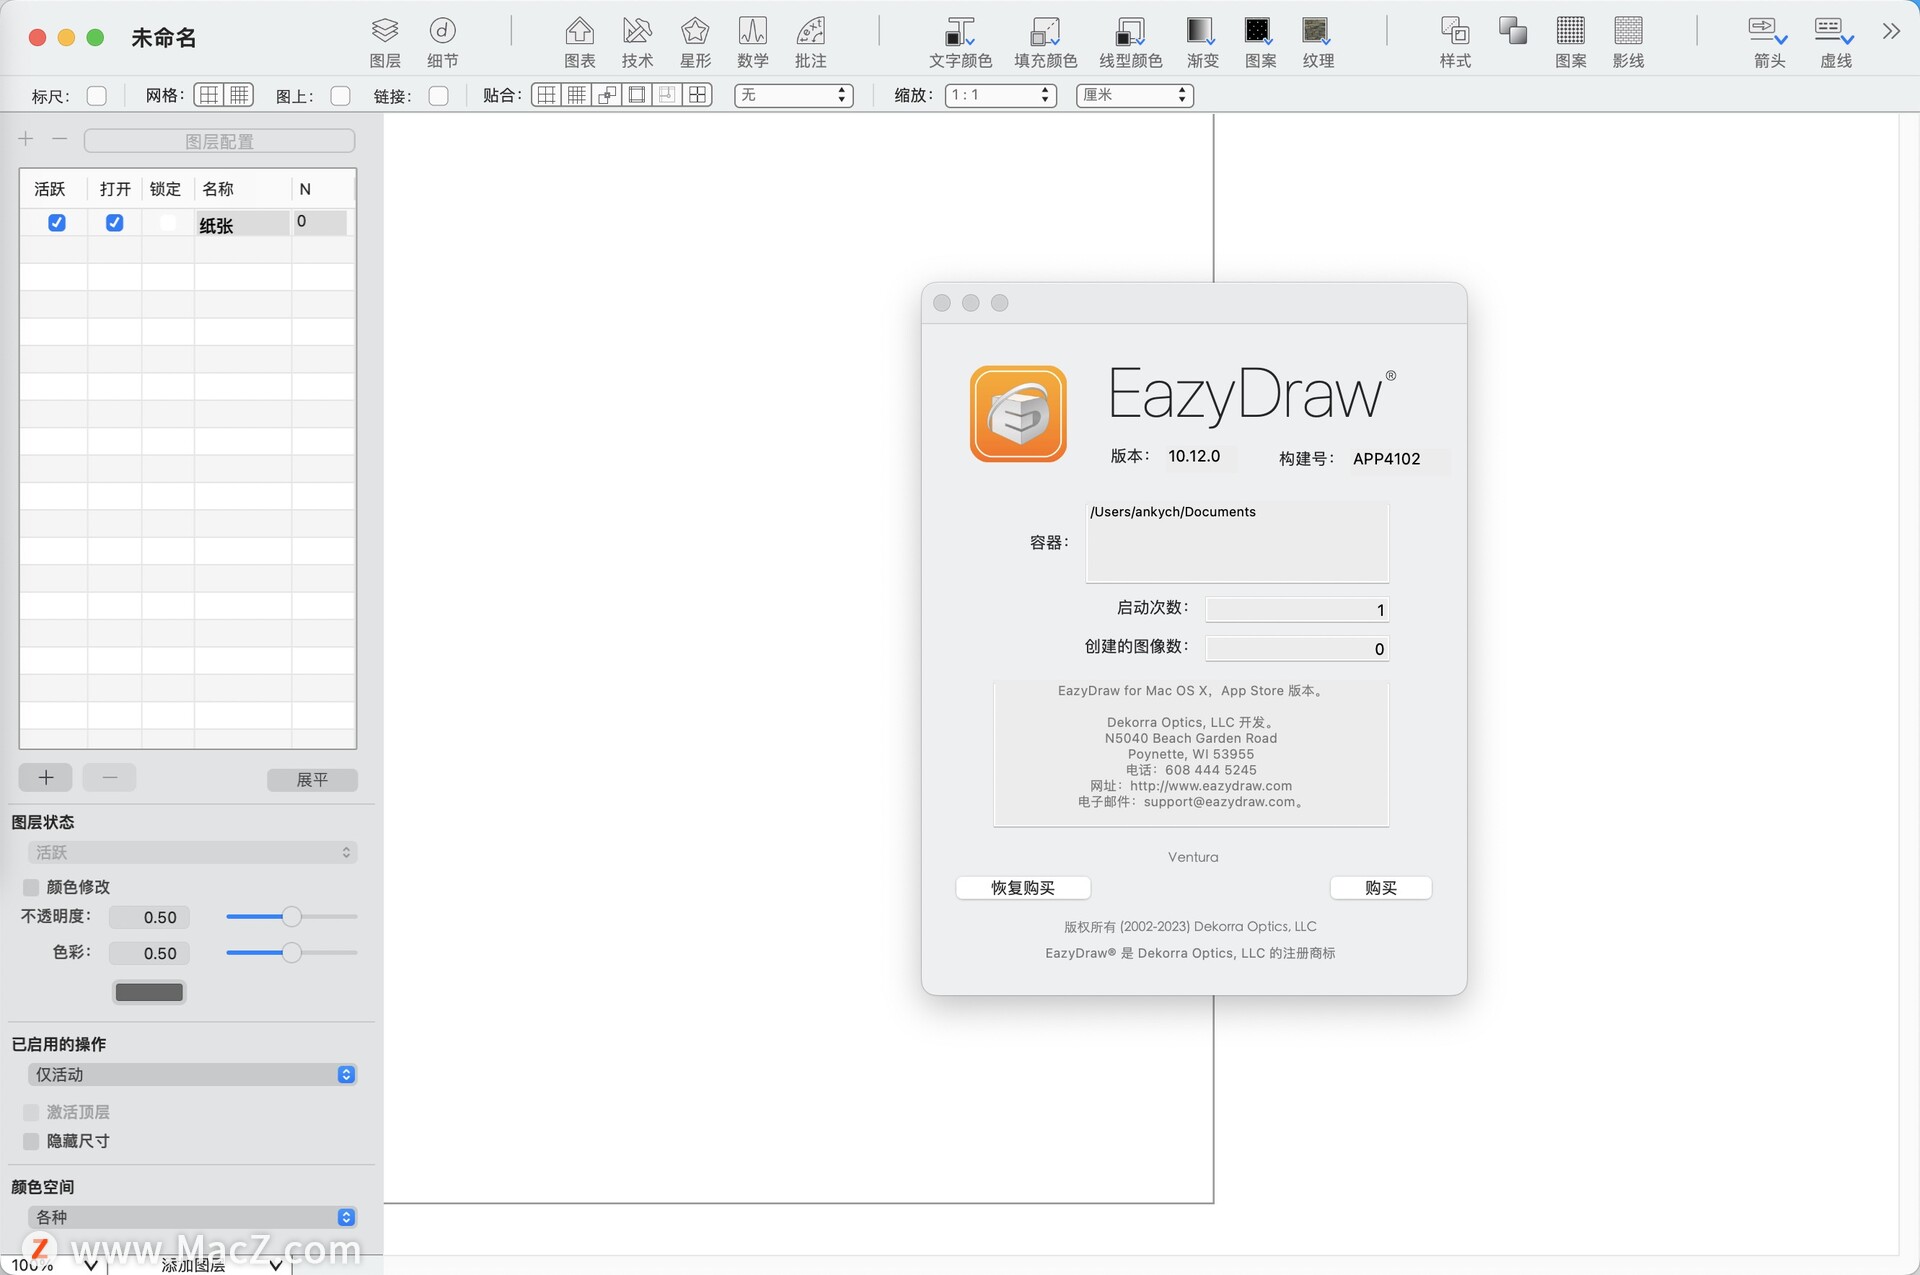The width and height of the screenshot is (1920, 1275).
Task: Click 恢复购买 in the About dialog
Action: [x=1023, y=888]
